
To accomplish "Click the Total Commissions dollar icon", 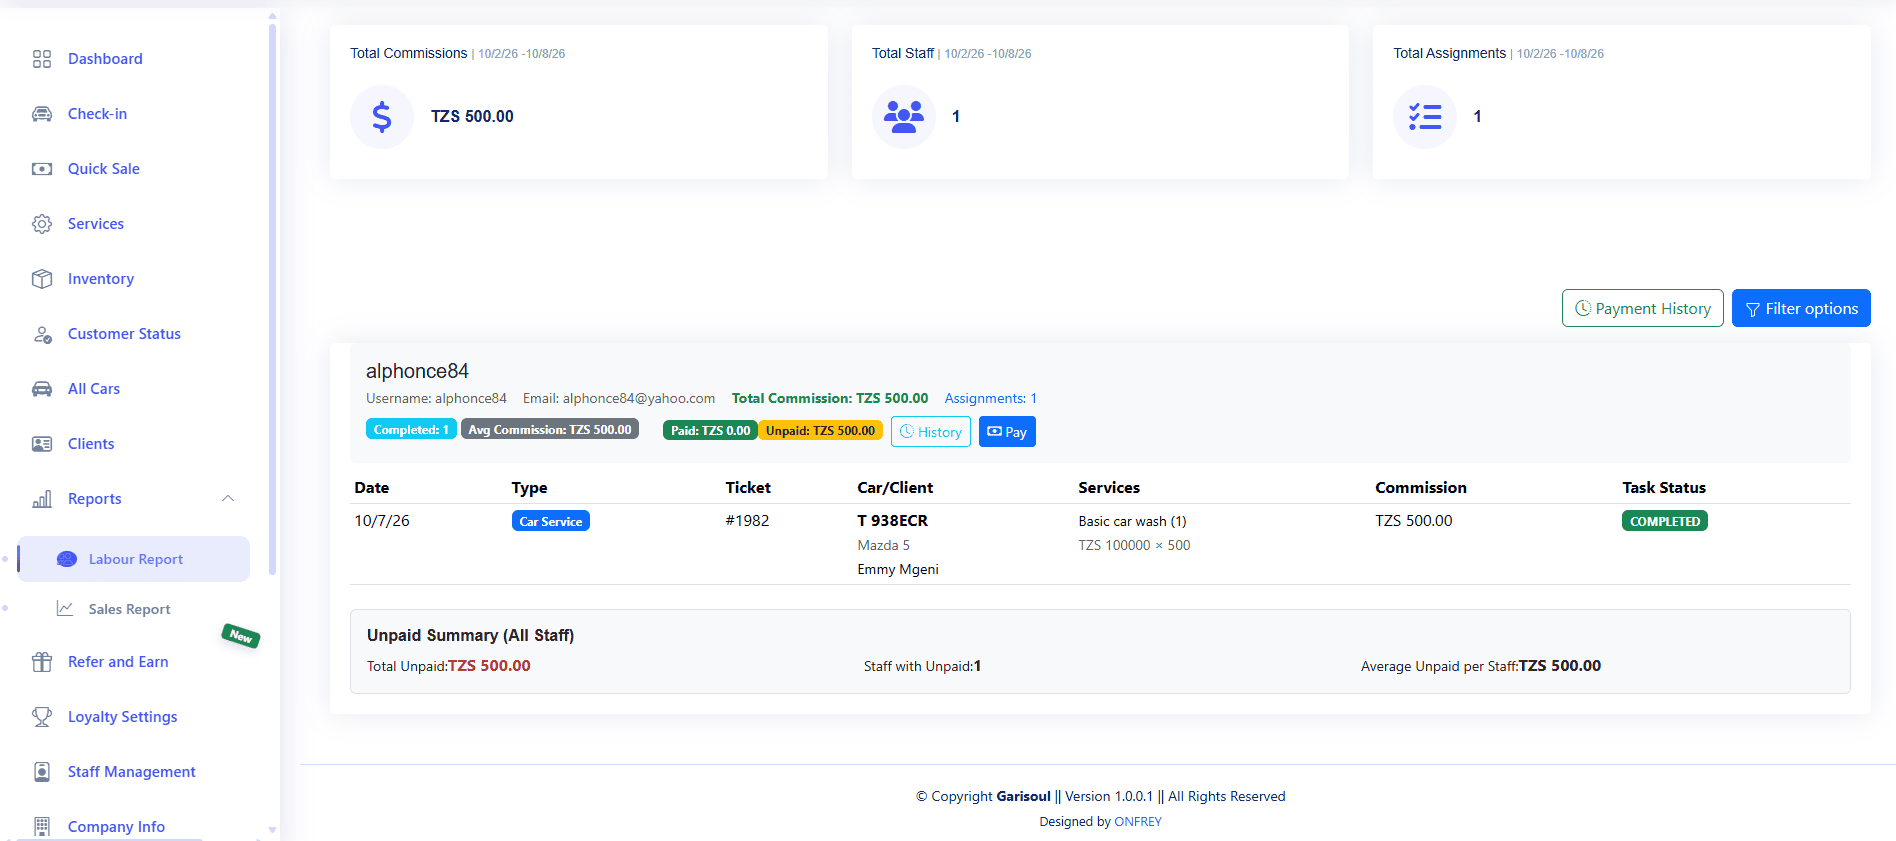I will [x=382, y=117].
